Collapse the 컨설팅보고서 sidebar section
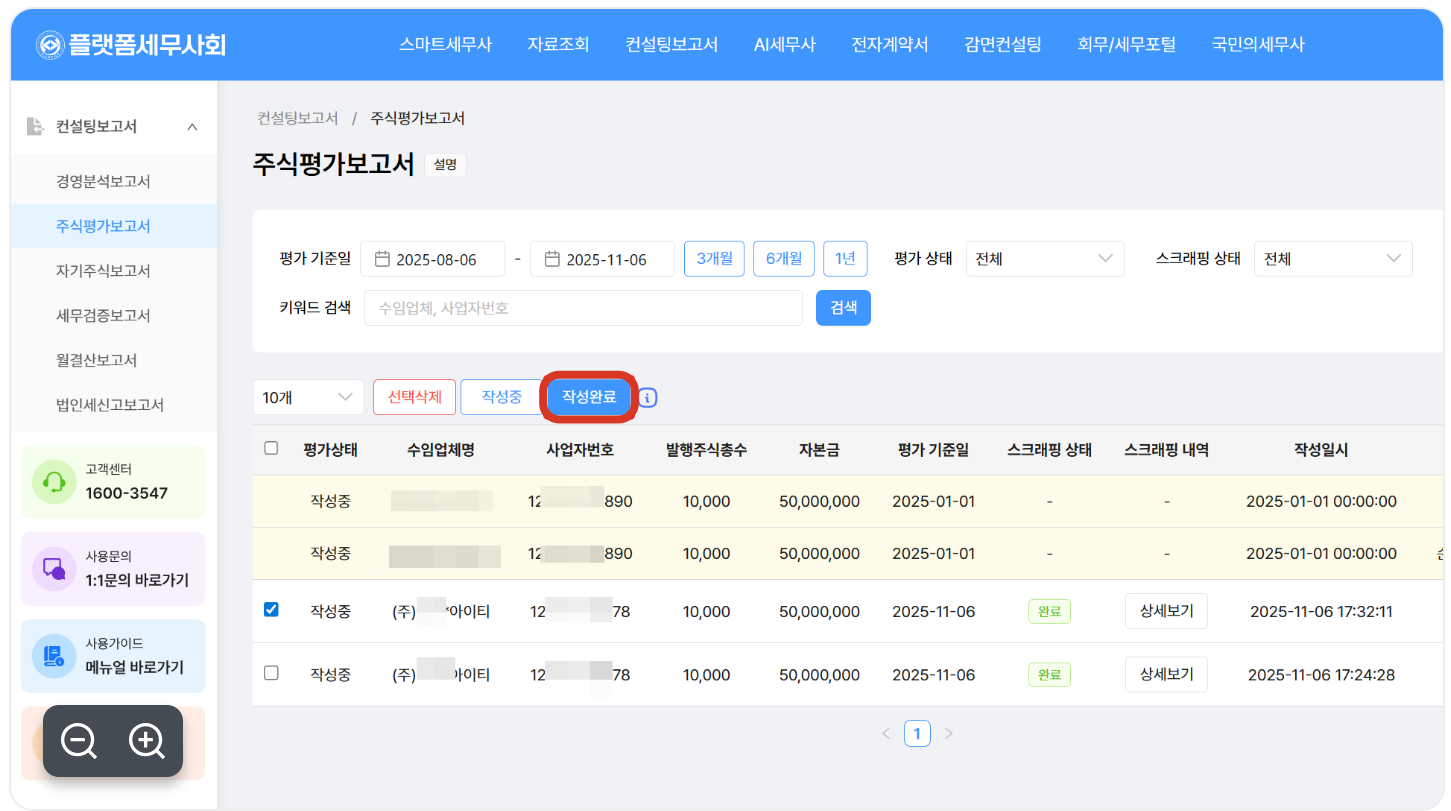 pos(193,127)
